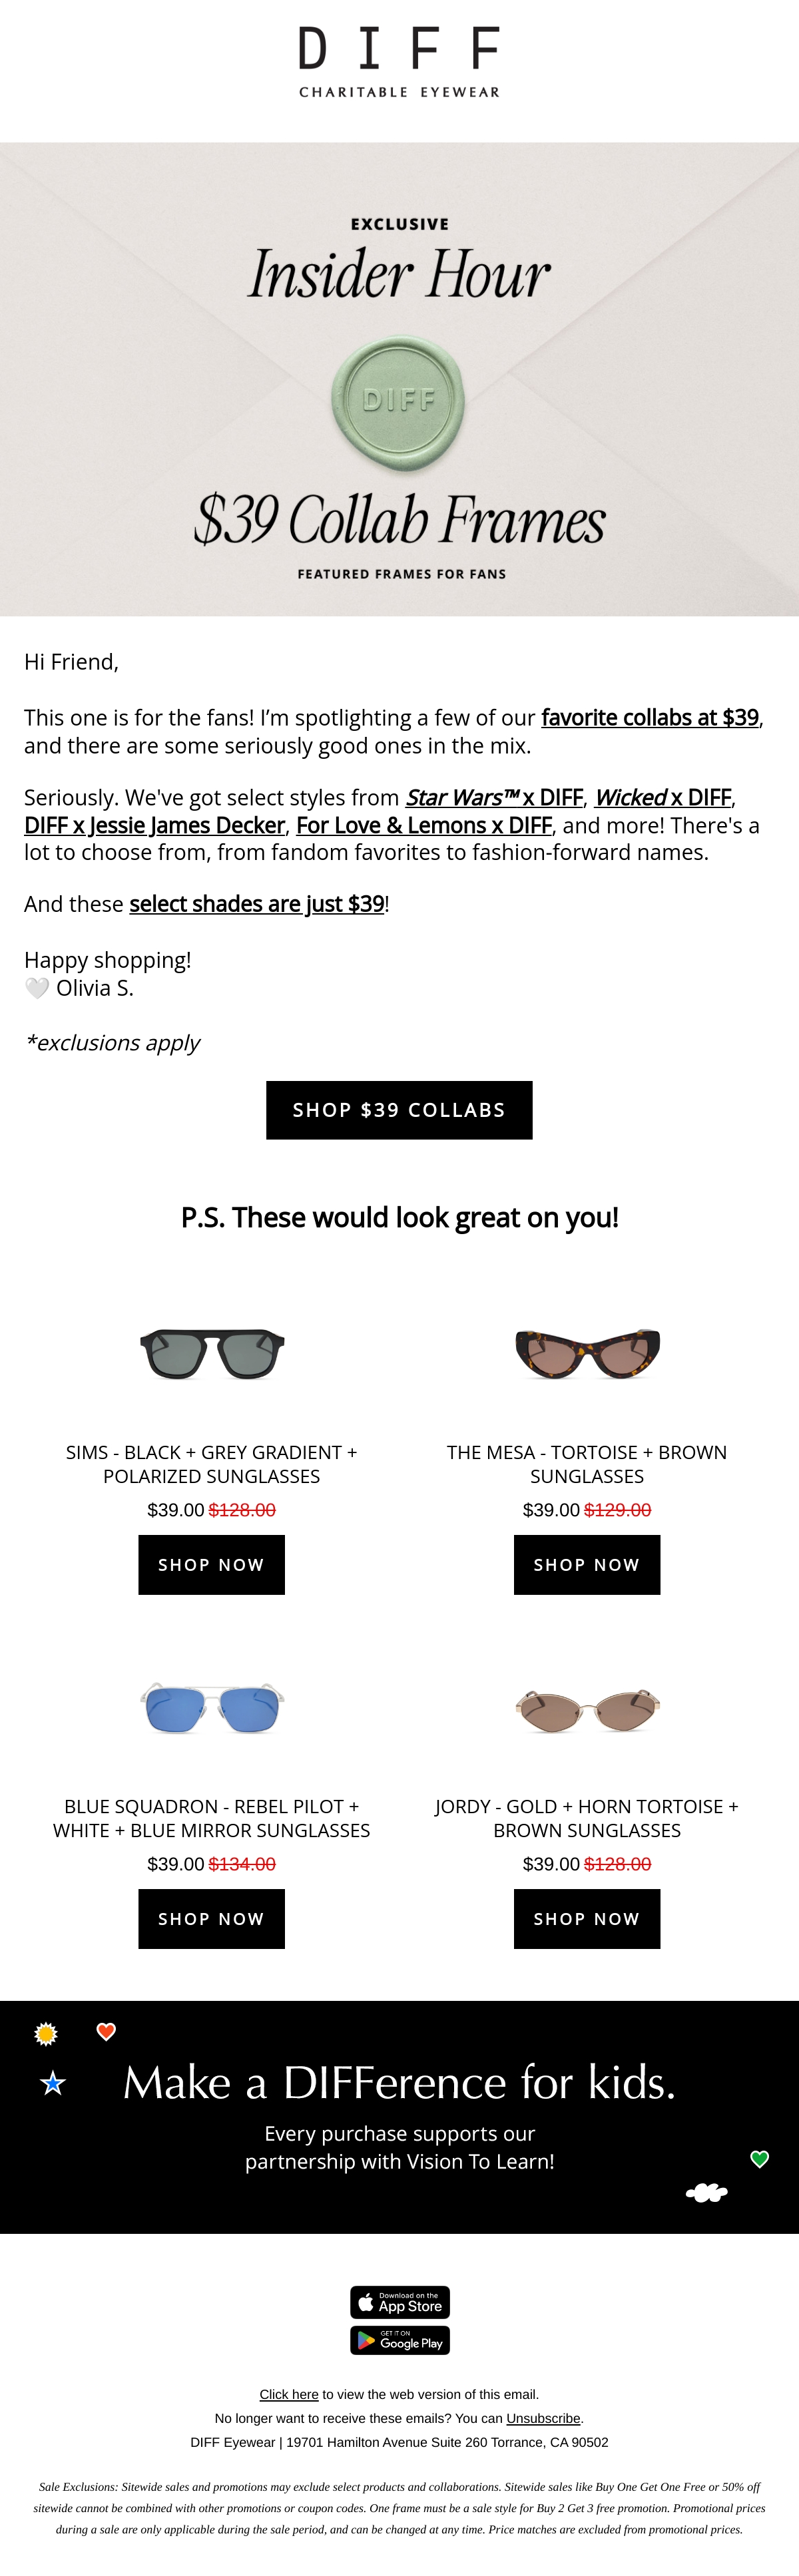This screenshot has width=799, height=2576.
Task: Open the Download on the App Store badge
Action: click(399, 2302)
